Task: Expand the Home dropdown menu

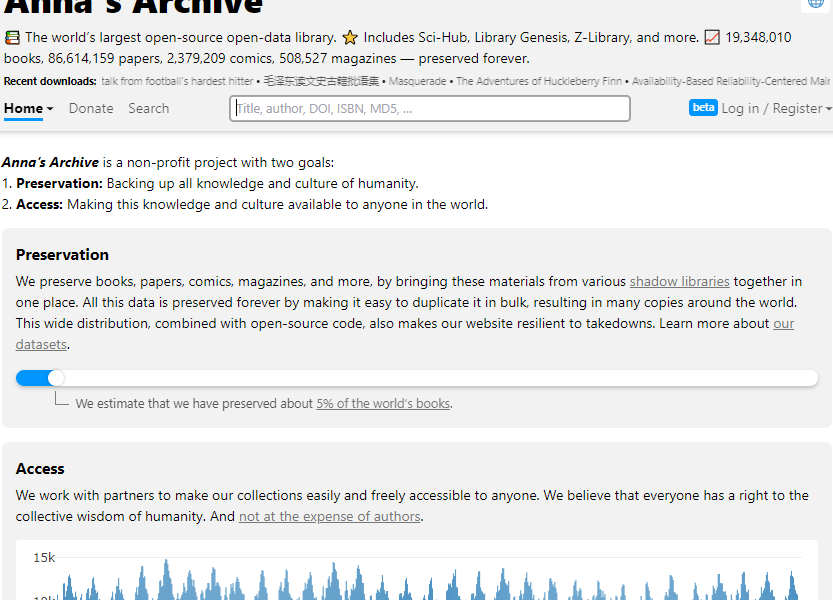Action: 28,108
